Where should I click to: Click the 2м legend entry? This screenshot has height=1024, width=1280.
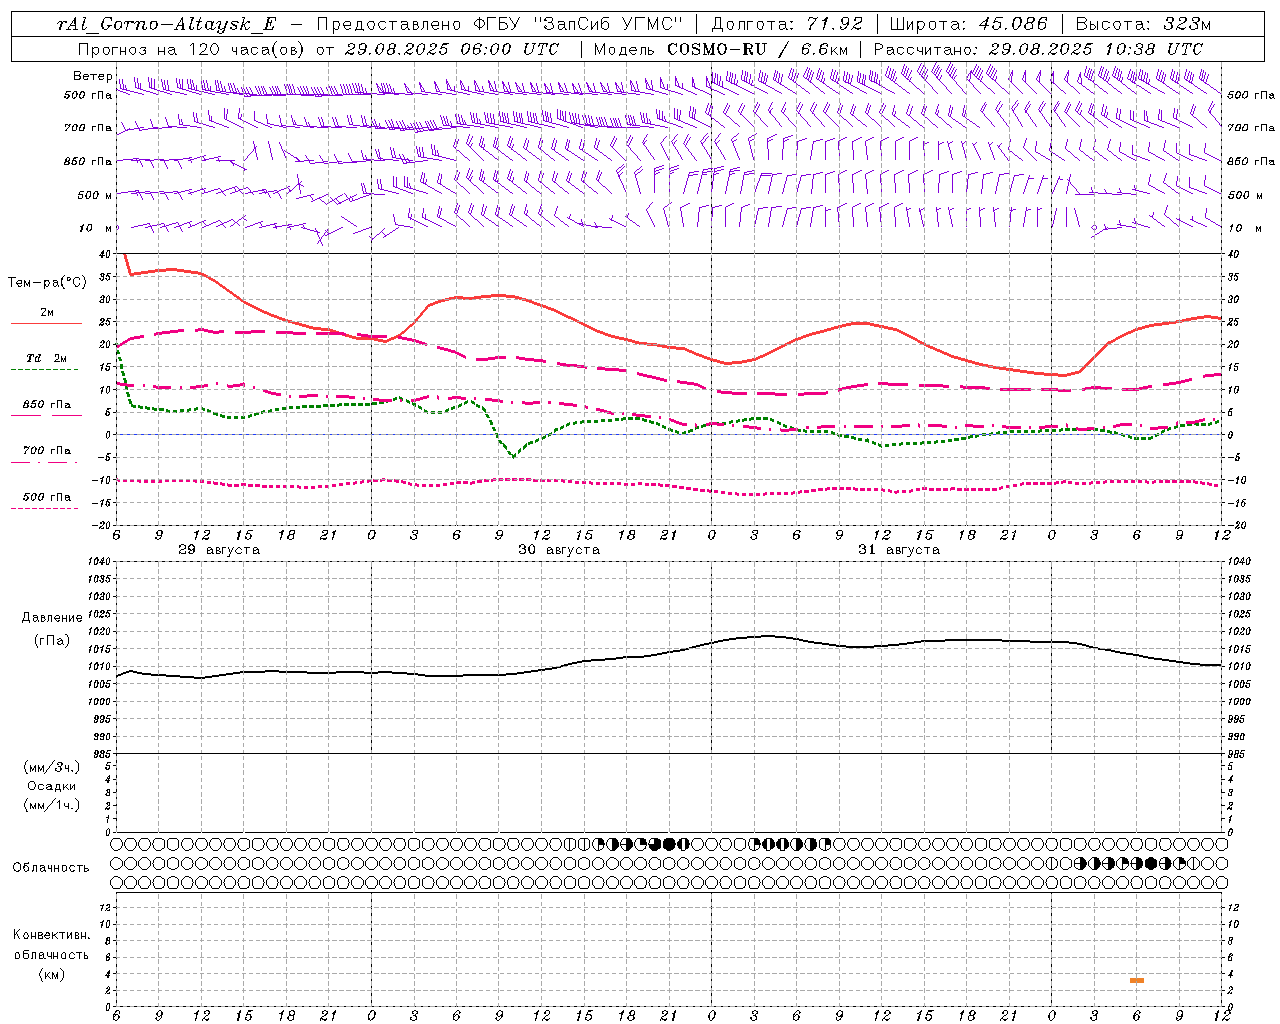tap(47, 313)
